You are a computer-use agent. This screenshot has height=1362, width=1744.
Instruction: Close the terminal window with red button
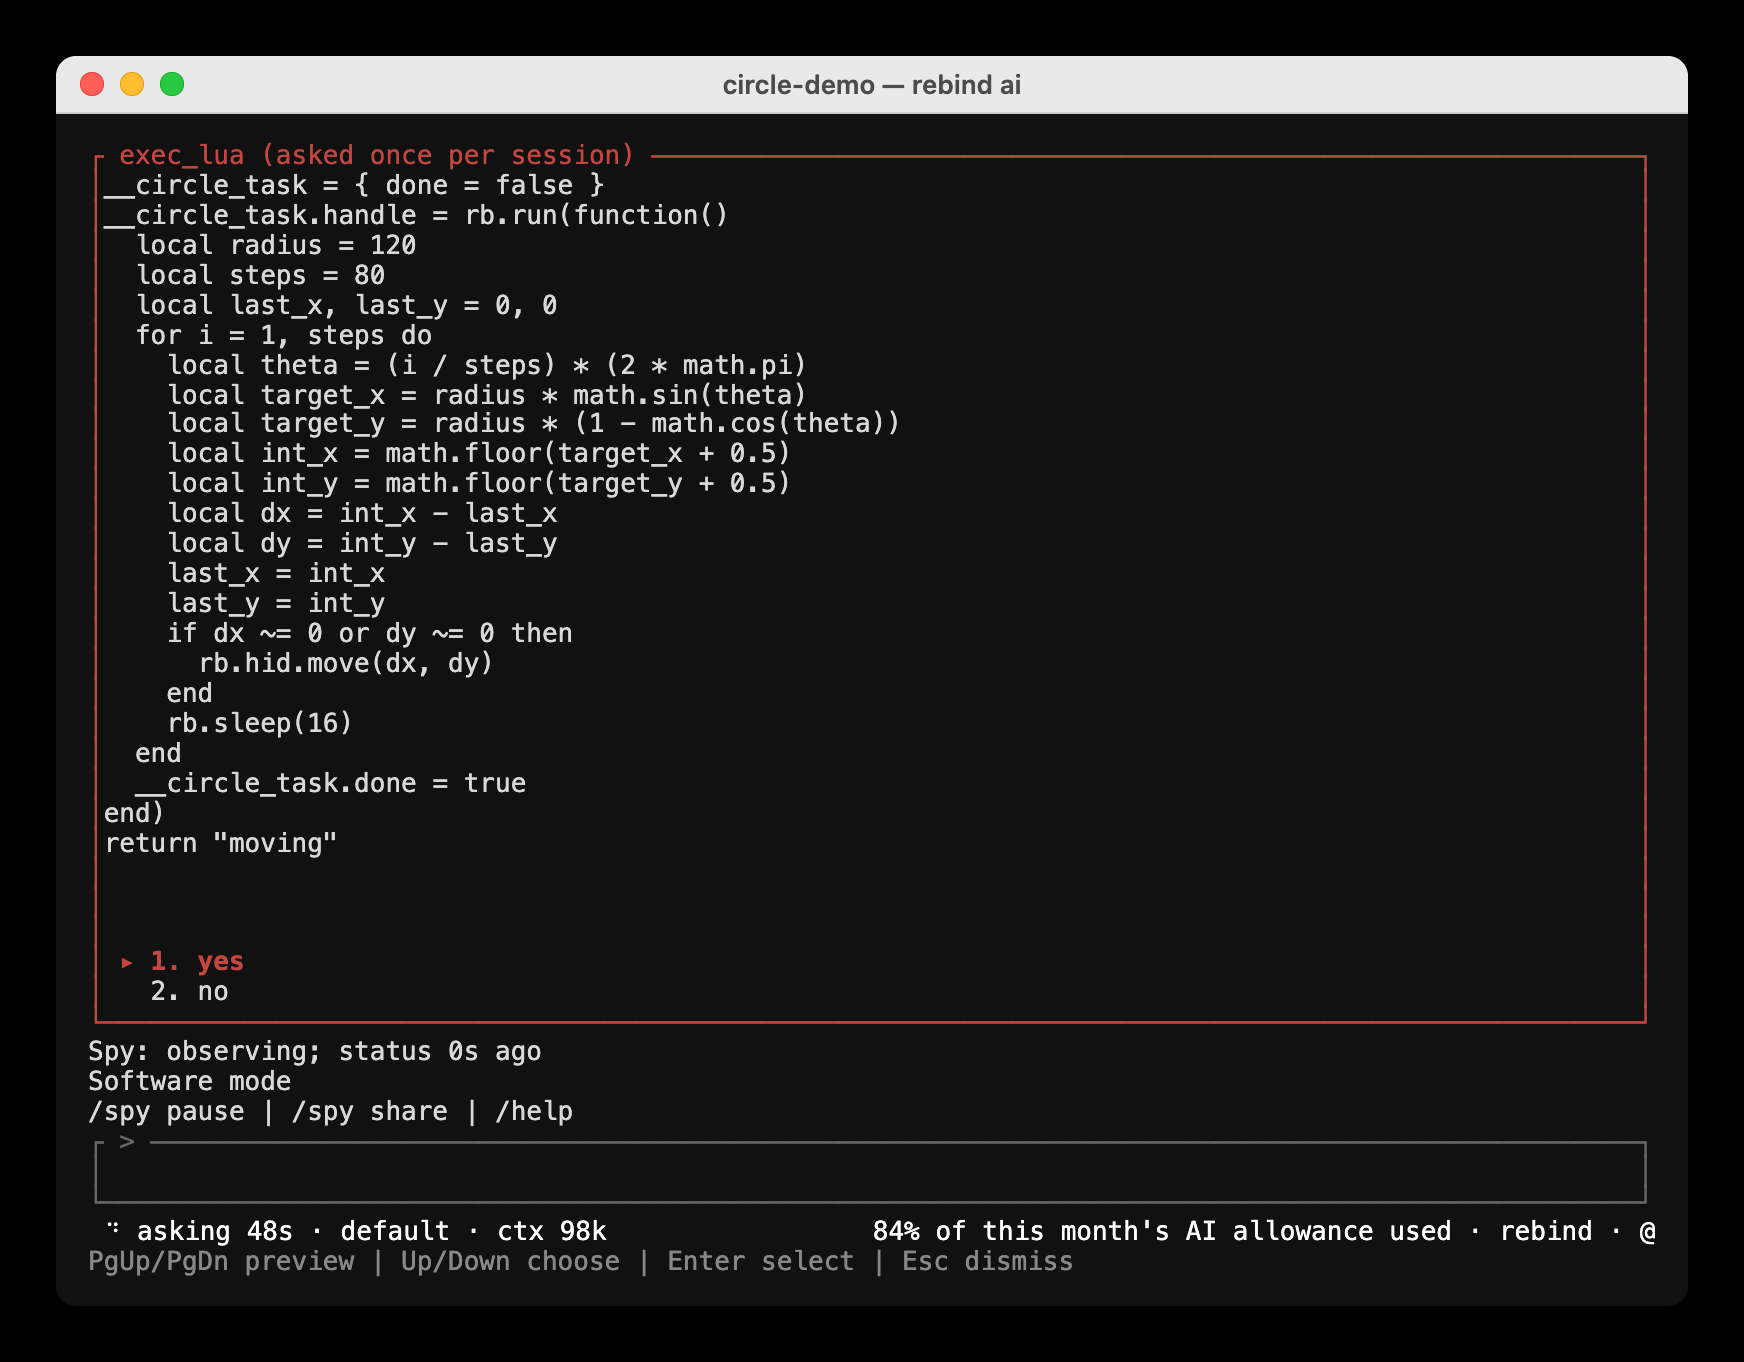92,84
